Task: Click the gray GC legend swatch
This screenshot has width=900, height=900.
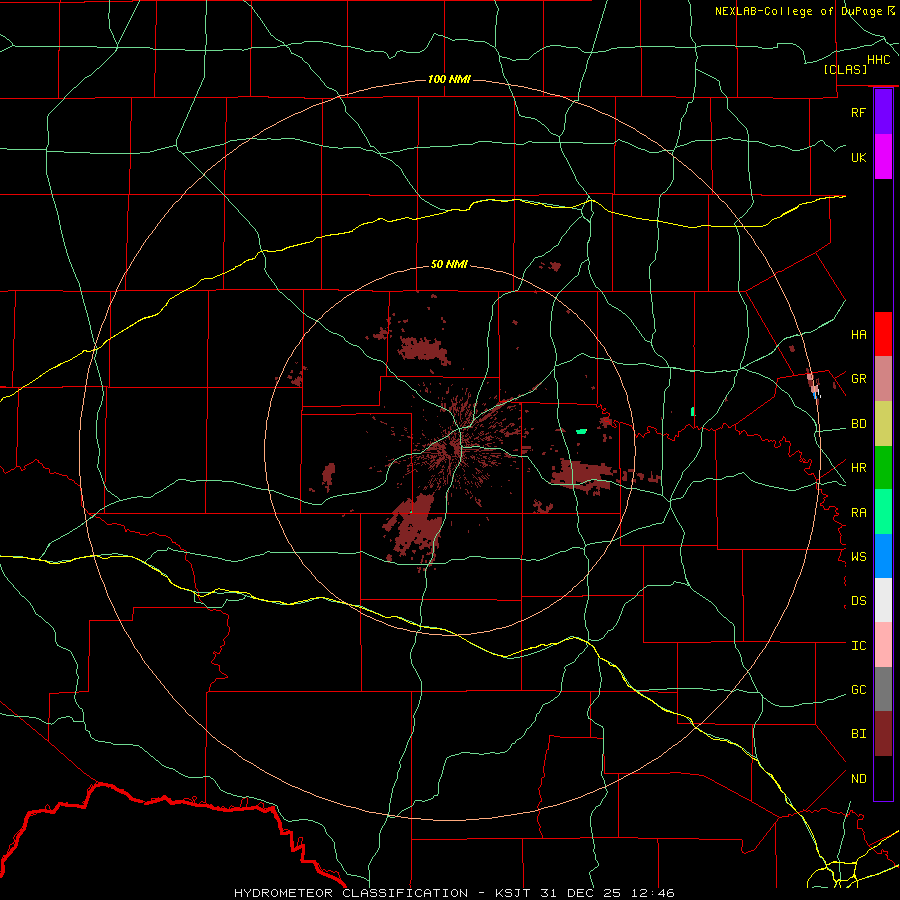Action: click(x=883, y=689)
